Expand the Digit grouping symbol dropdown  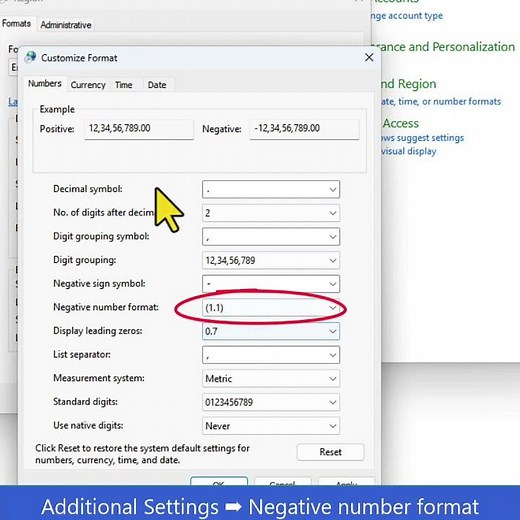[x=271, y=237]
